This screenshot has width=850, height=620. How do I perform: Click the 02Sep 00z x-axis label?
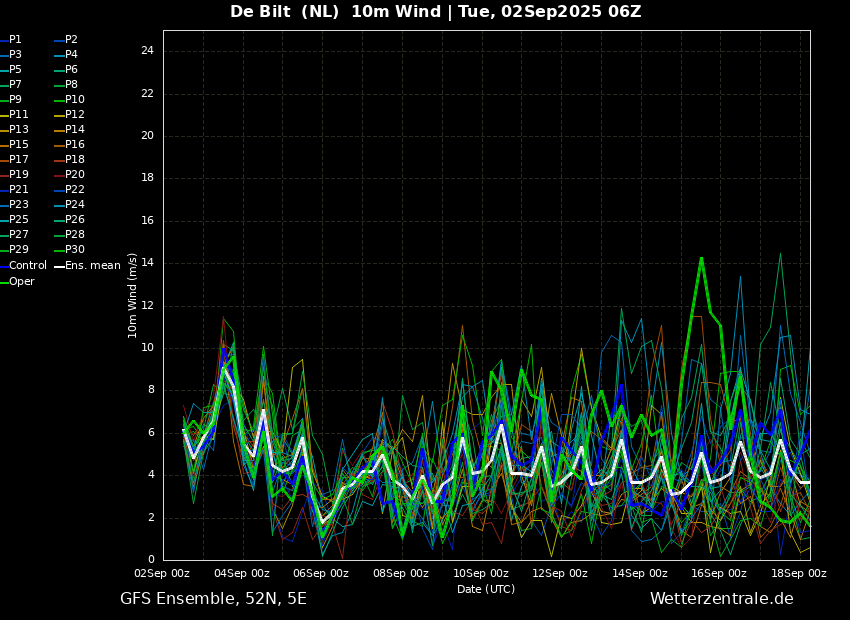pos(163,574)
